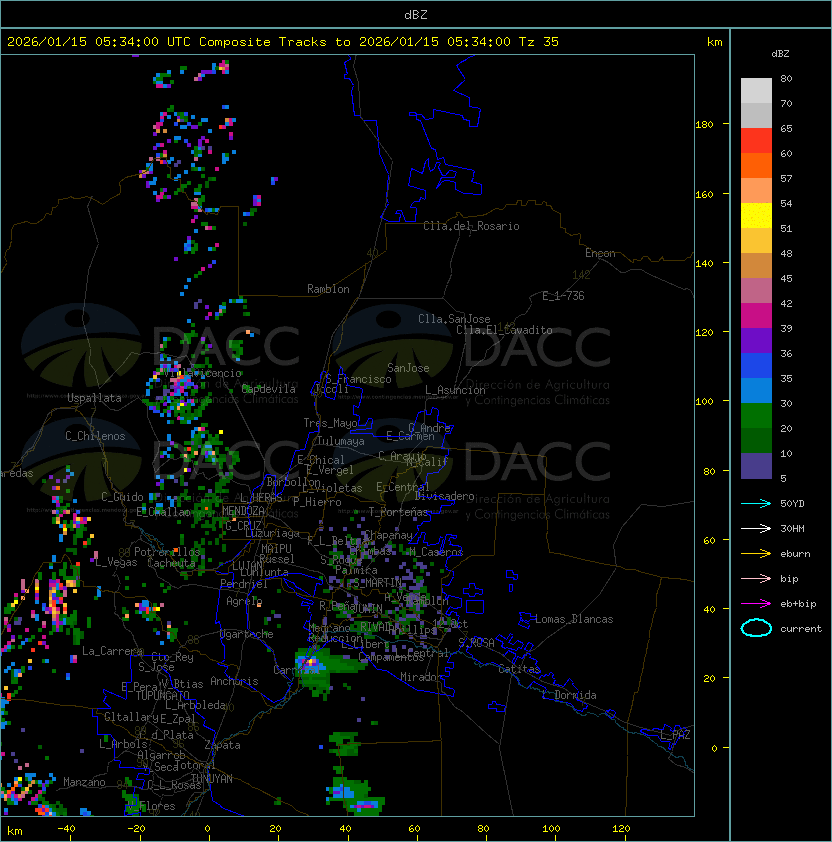Viewport: 832px width, 842px height.
Task: Click the Catitas place label
Action: point(519,669)
